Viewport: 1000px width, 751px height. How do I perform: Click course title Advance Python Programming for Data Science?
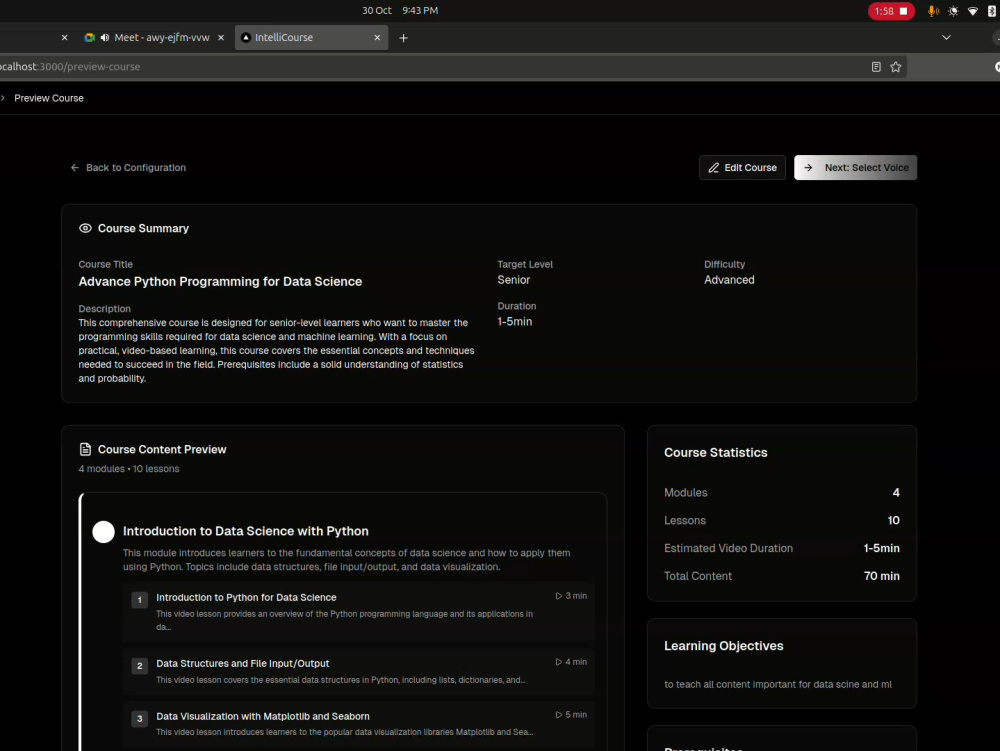pos(220,282)
